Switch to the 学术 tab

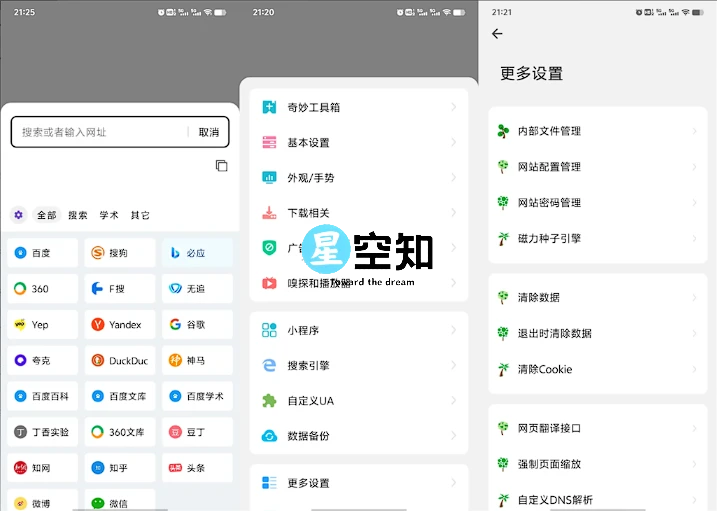(x=109, y=215)
